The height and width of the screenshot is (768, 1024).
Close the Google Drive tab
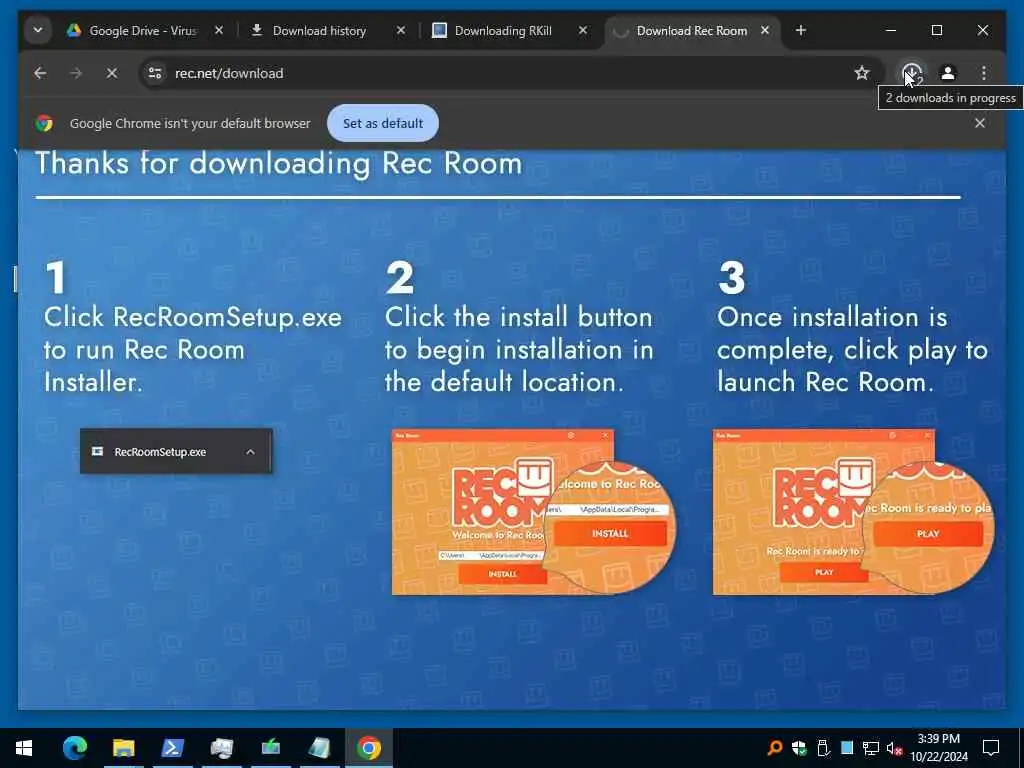[219, 31]
